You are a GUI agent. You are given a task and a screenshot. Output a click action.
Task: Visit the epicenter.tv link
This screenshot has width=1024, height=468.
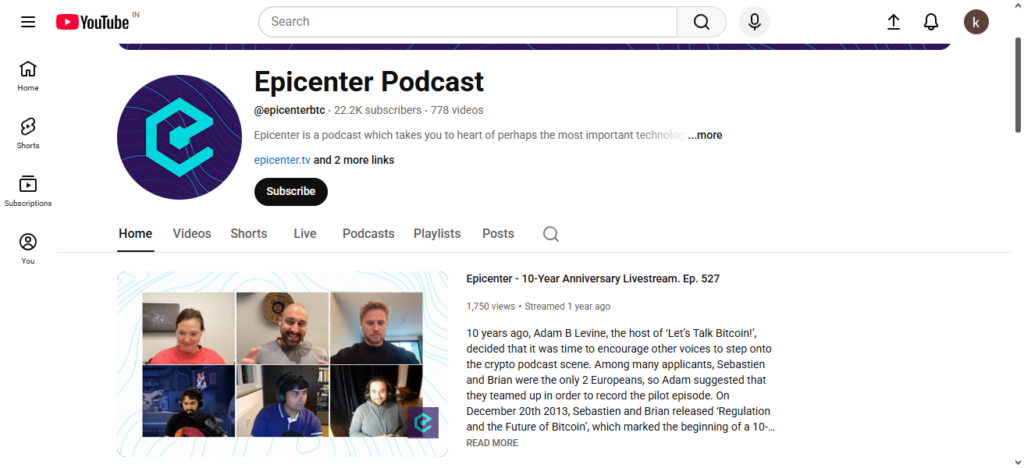[282, 160]
